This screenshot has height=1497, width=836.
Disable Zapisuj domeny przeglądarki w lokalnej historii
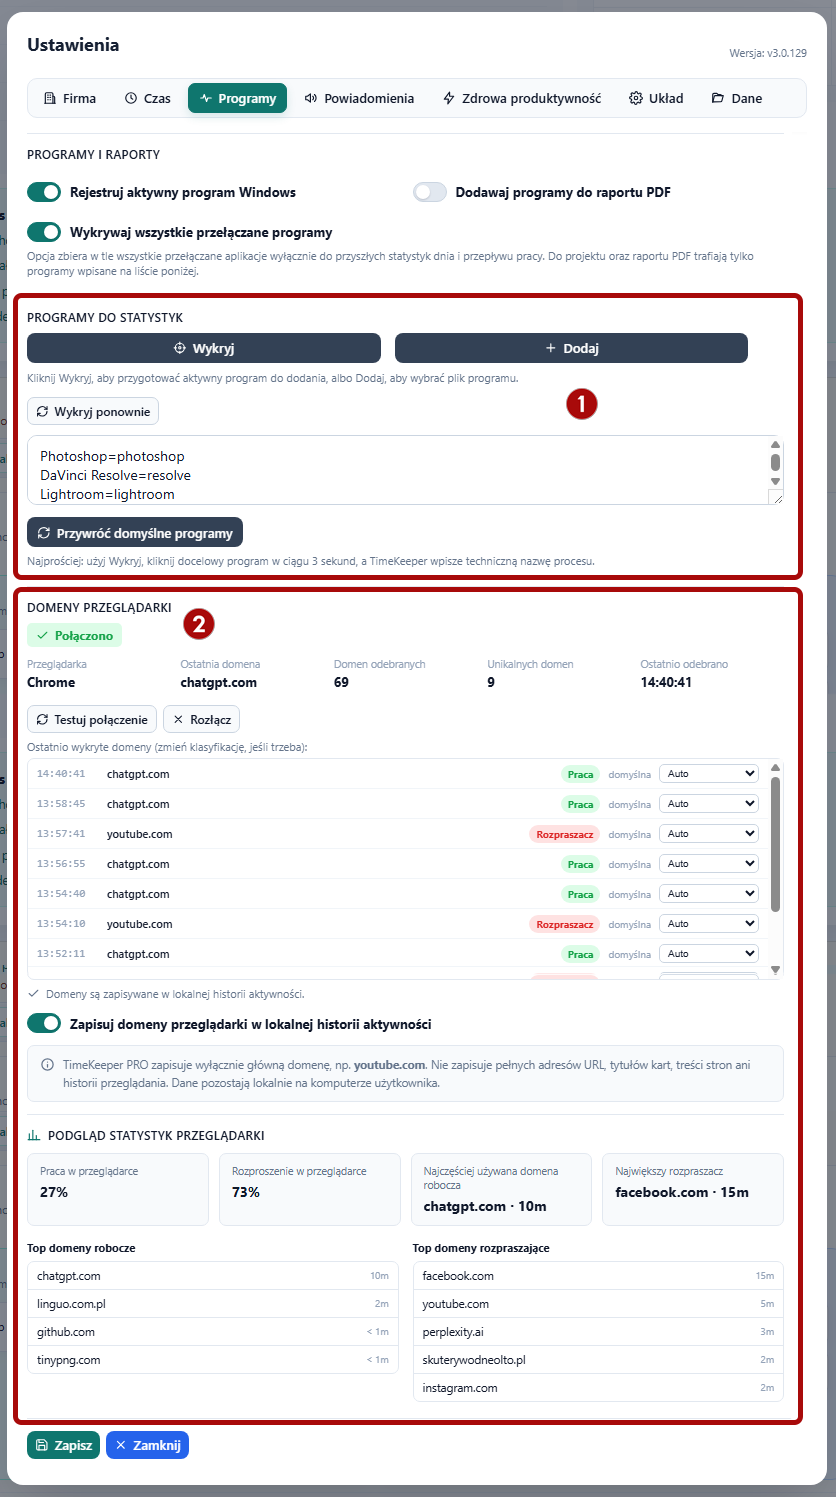[44, 1024]
